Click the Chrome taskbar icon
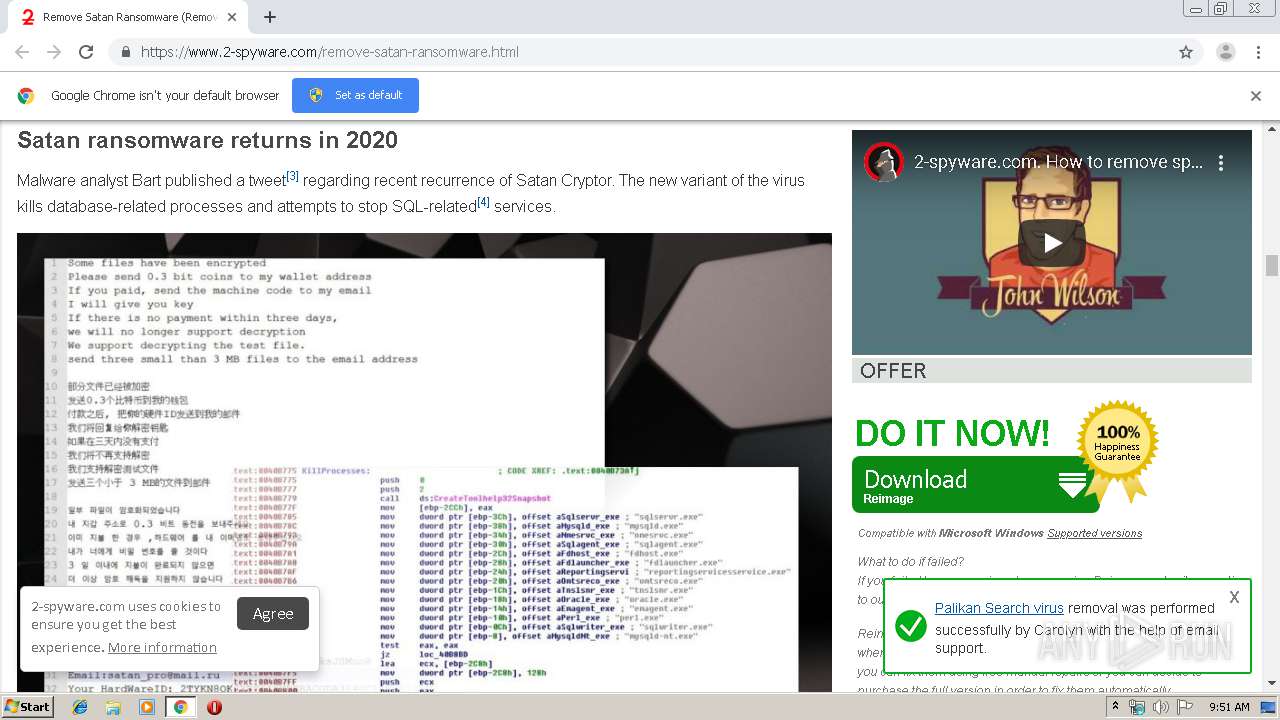1280x720 pixels. [180, 707]
